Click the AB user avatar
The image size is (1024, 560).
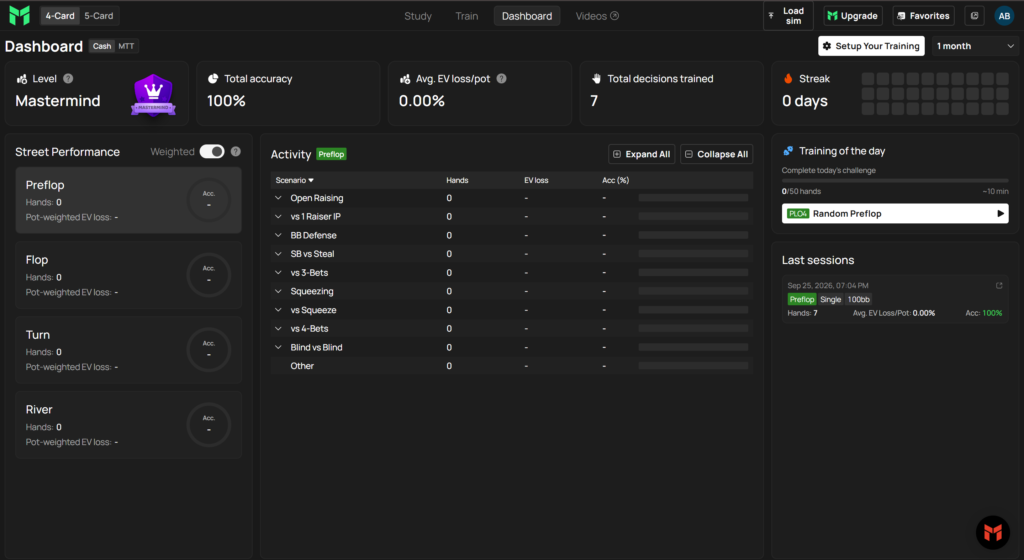pos(1004,16)
